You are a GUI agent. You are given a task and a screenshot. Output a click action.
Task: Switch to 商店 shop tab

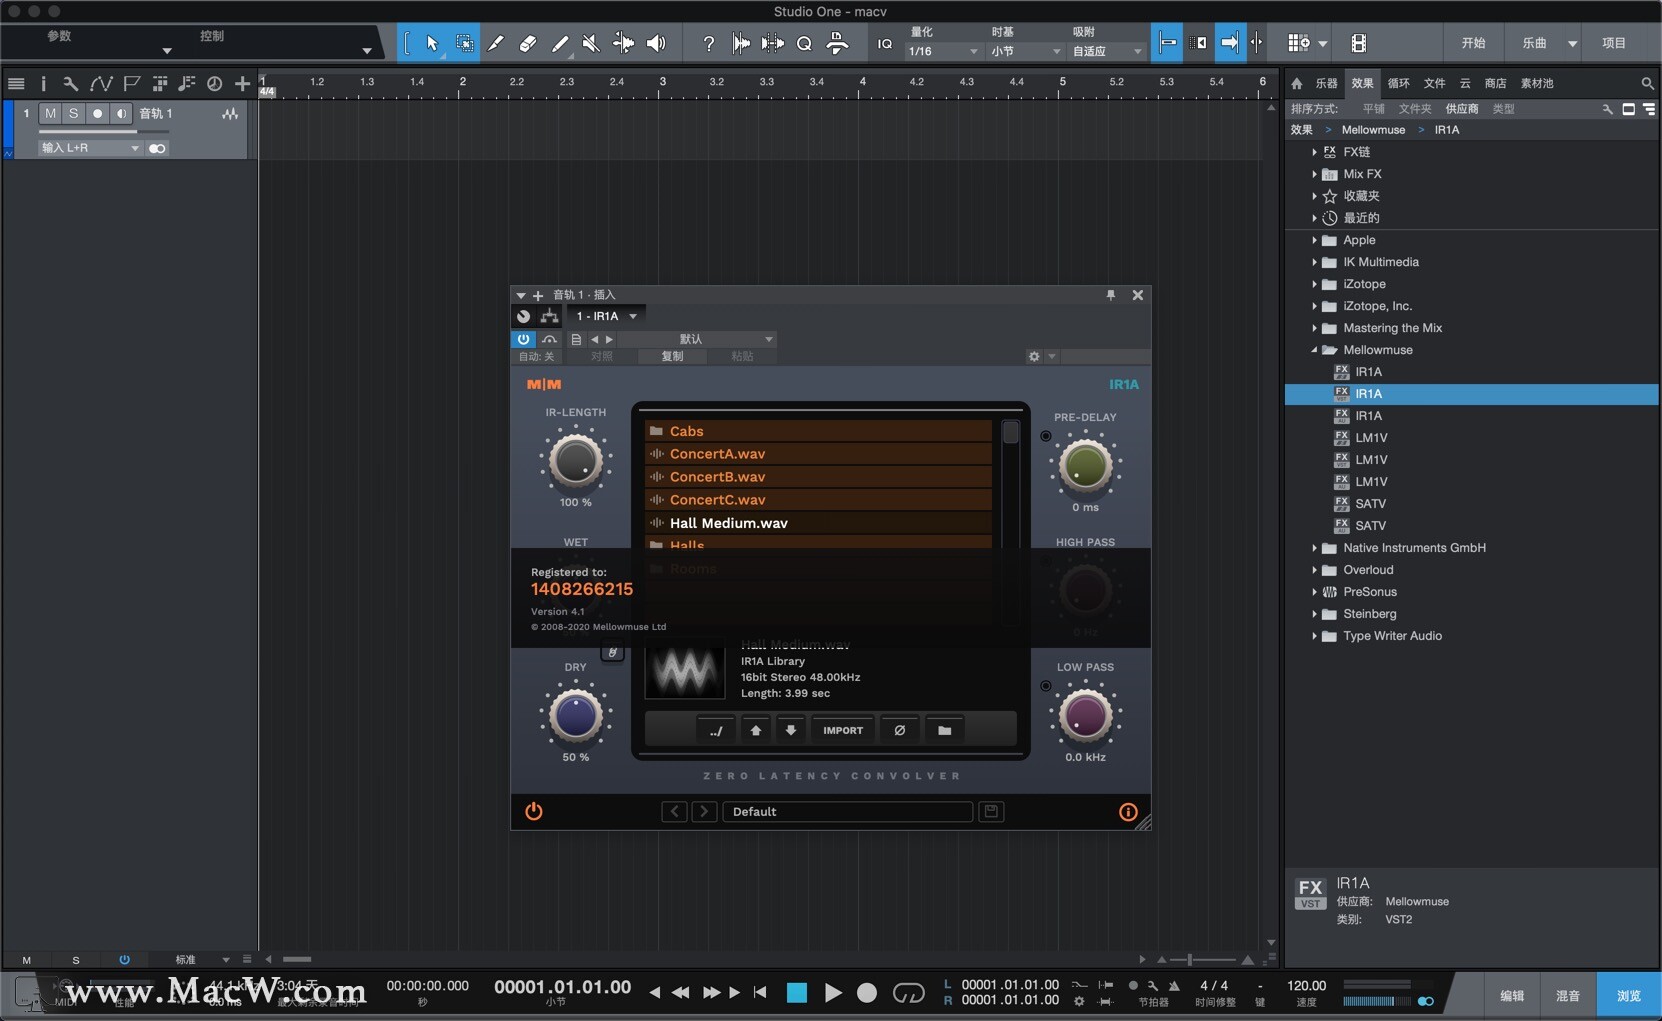1495,84
